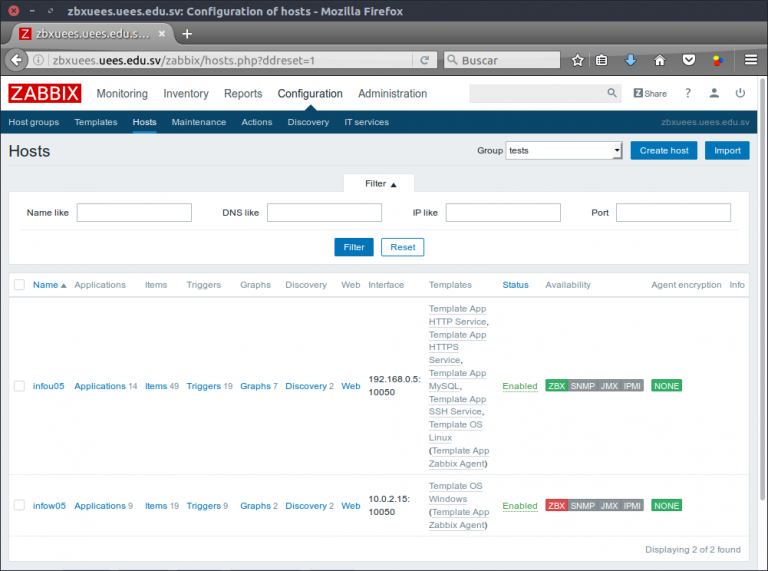Screen dimensions: 768x571
Task: Click the page vertical scrollbar
Action: tap(762, 289)
